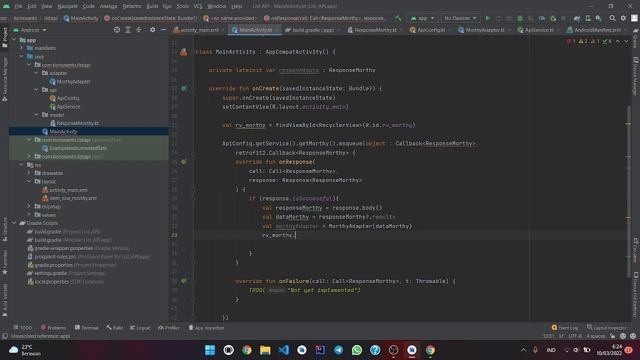
Task: Open the Terminal tool window
Action: coord(87,327)
